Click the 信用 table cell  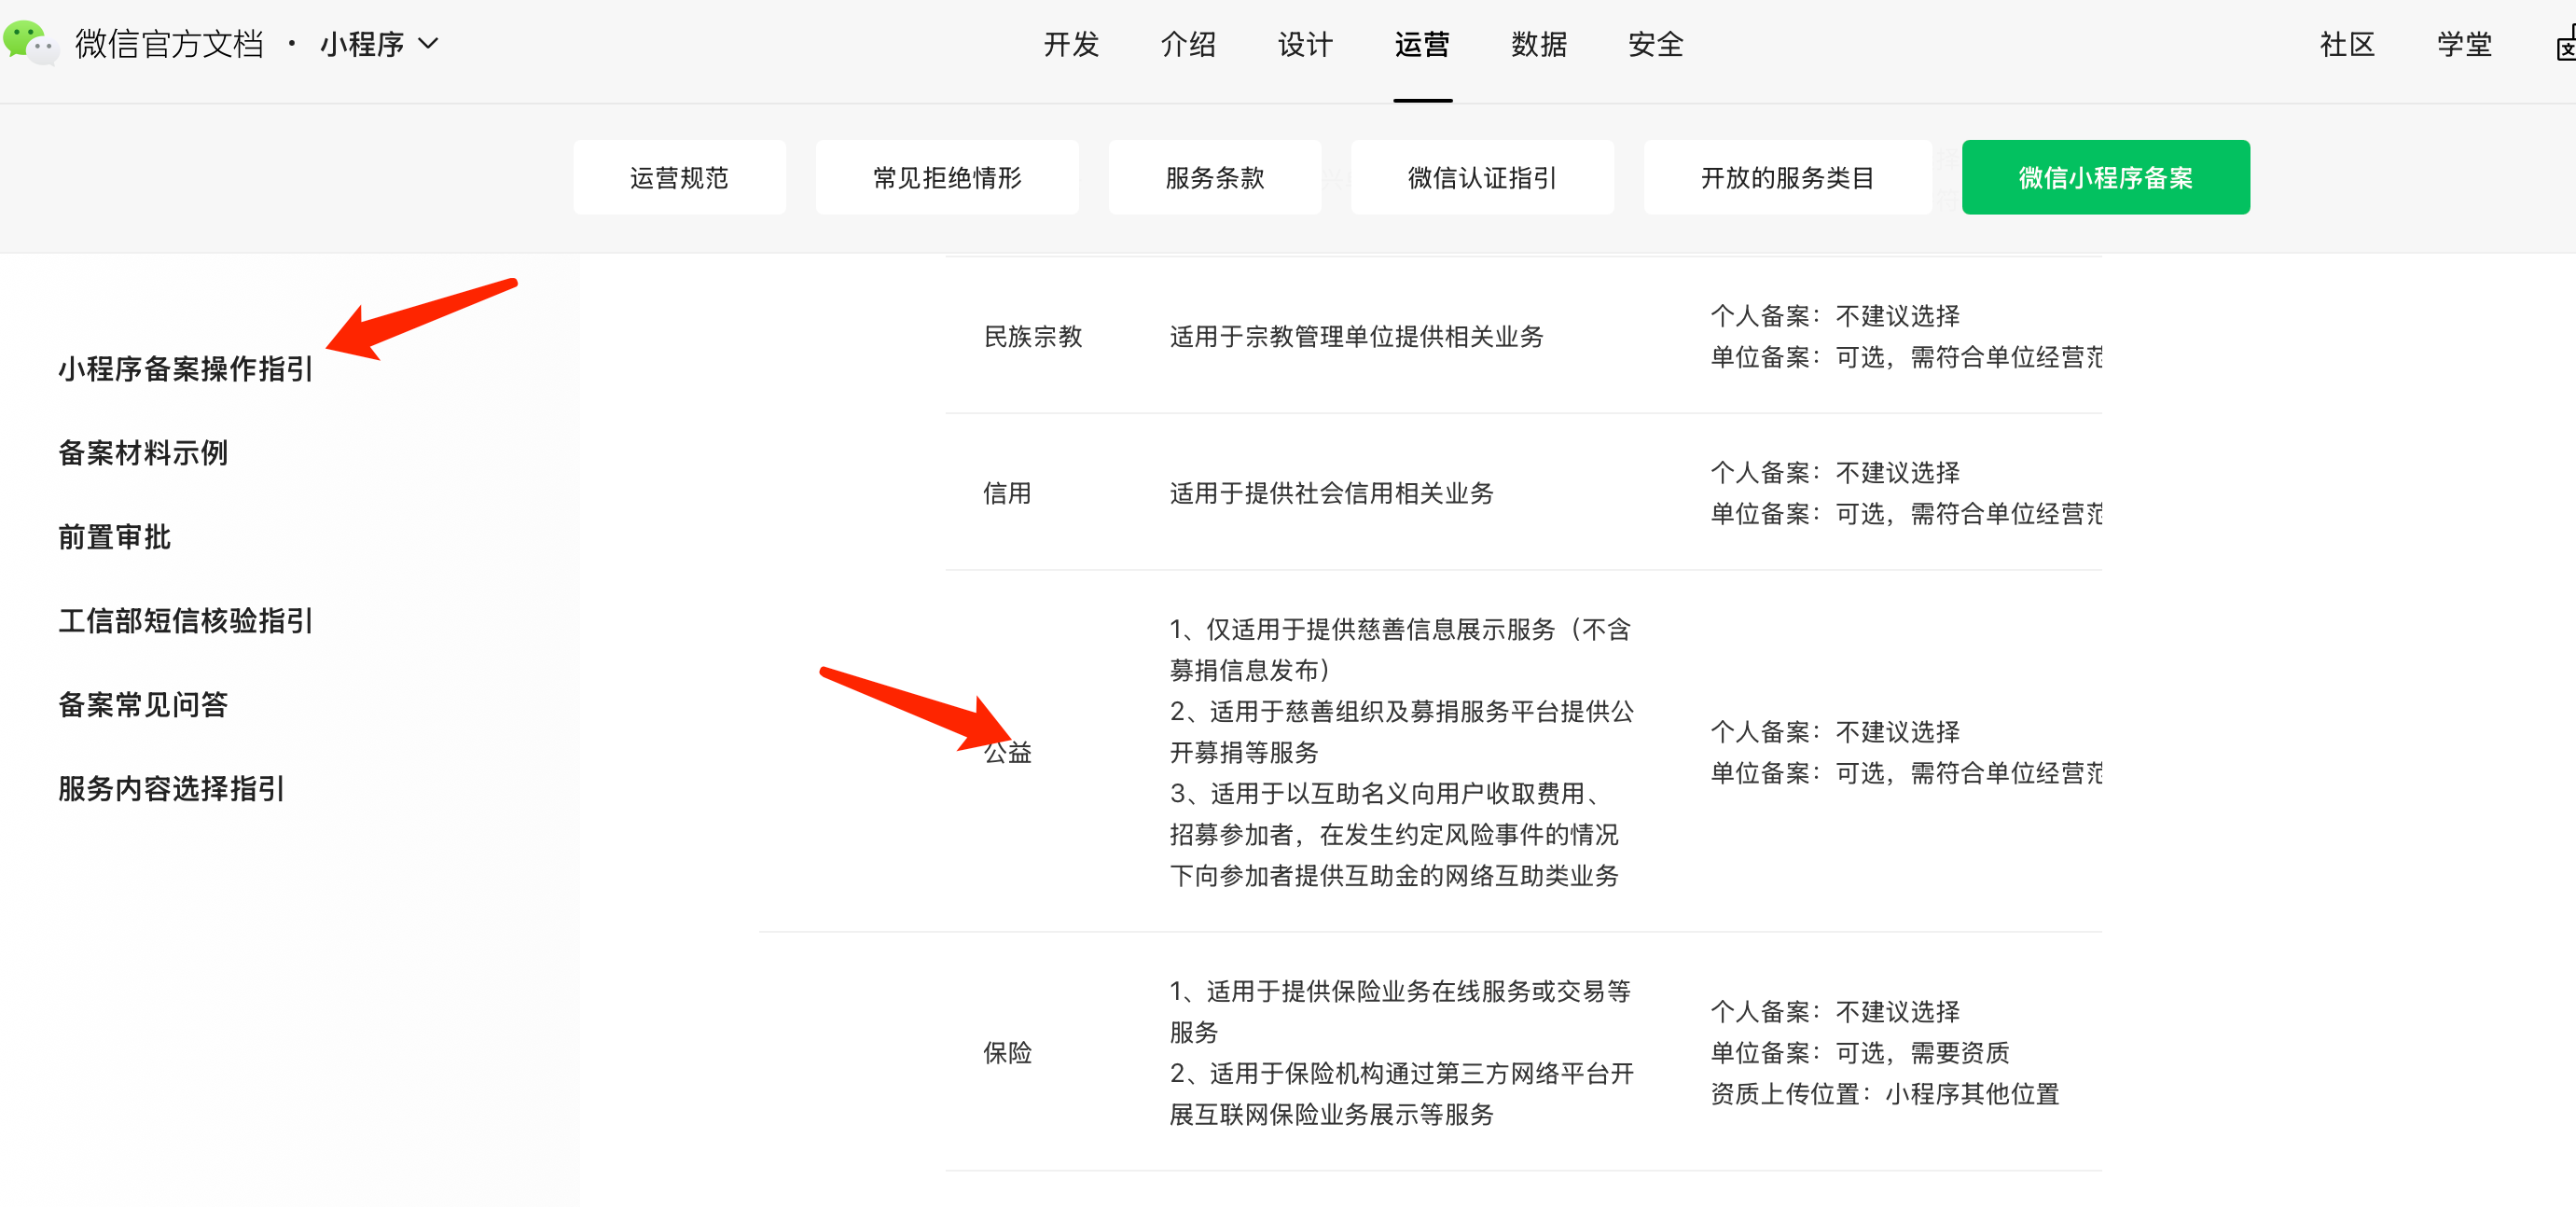(1007, 493)
